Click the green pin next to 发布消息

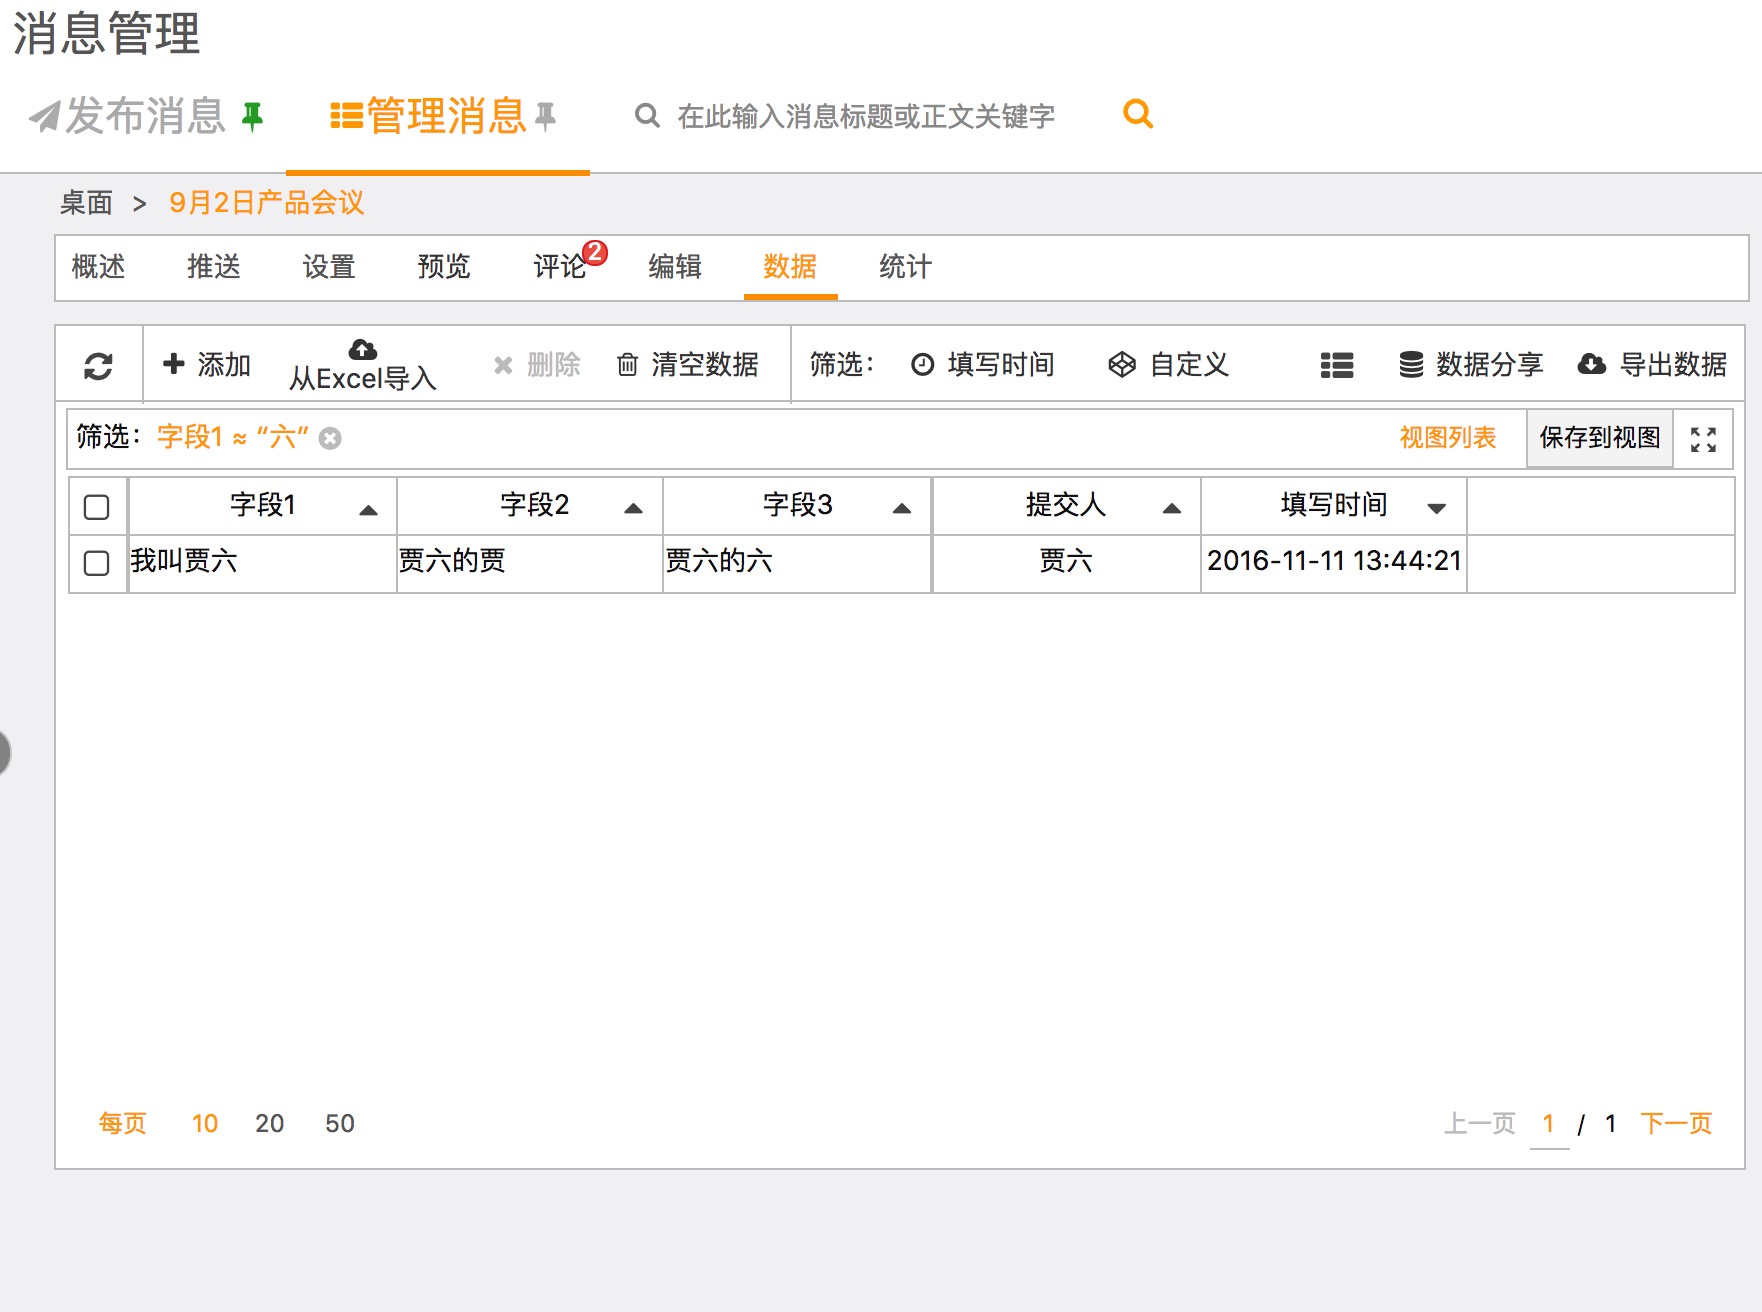coord(252,117)
